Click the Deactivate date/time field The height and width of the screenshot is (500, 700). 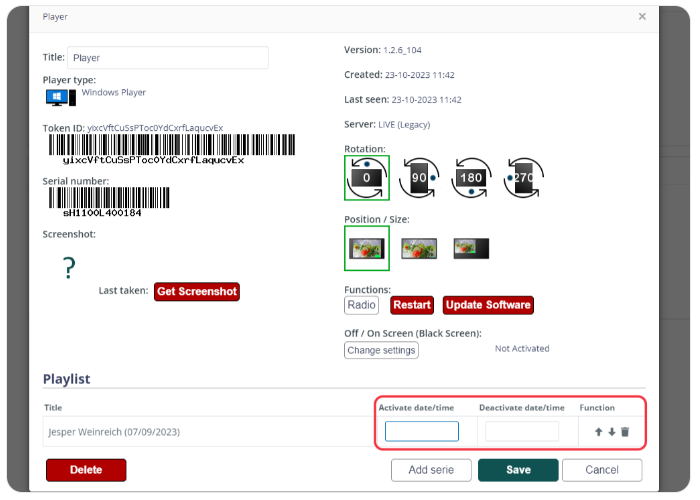coord(522,431)
